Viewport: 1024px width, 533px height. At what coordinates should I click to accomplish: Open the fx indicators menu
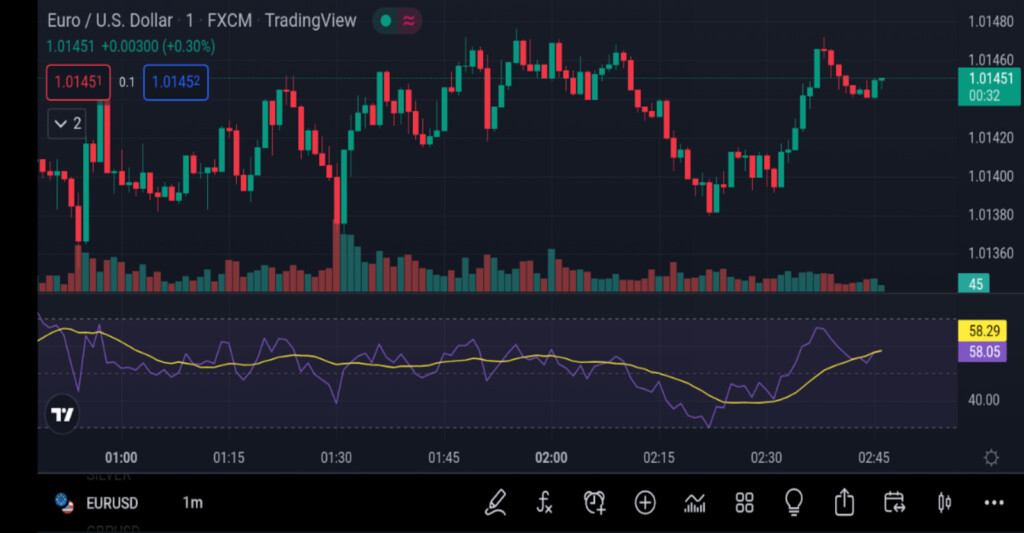545,502
